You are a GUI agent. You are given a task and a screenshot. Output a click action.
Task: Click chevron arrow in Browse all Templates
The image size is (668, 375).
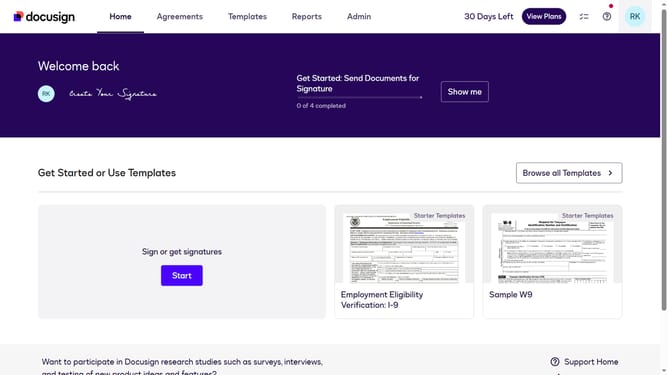point(610,173)
